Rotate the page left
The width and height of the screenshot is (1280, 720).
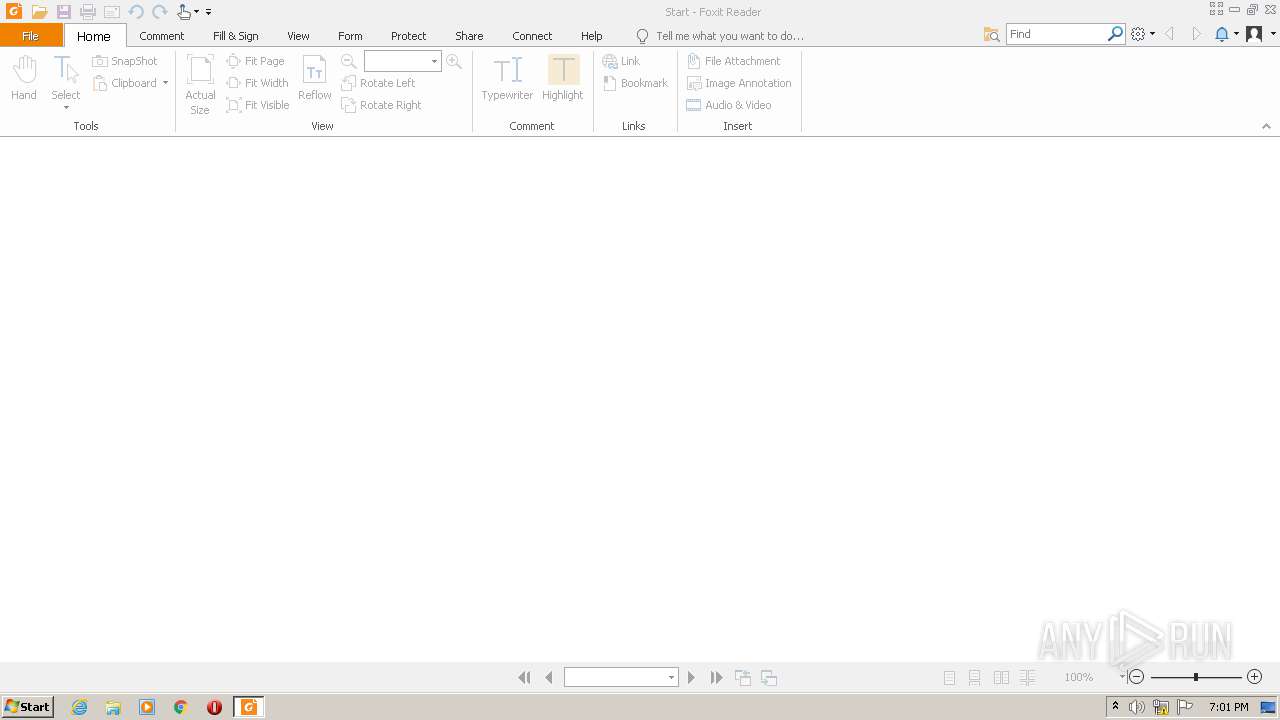tap(378, 83)
